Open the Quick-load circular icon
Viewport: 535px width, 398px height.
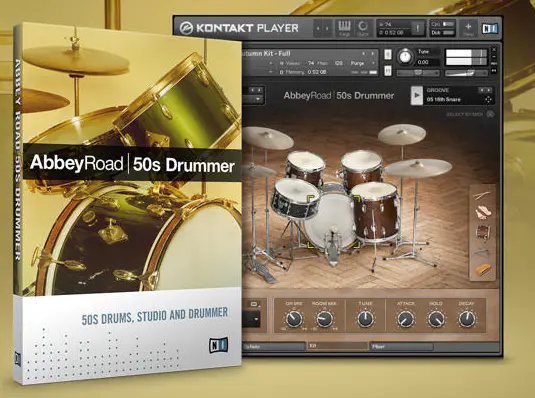(363, 28)
